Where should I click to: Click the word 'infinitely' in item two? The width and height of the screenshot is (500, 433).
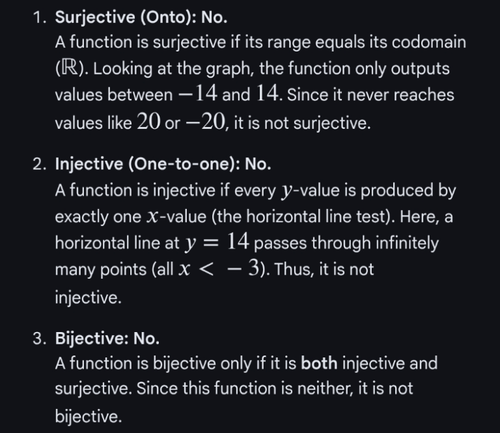[407, 243]
